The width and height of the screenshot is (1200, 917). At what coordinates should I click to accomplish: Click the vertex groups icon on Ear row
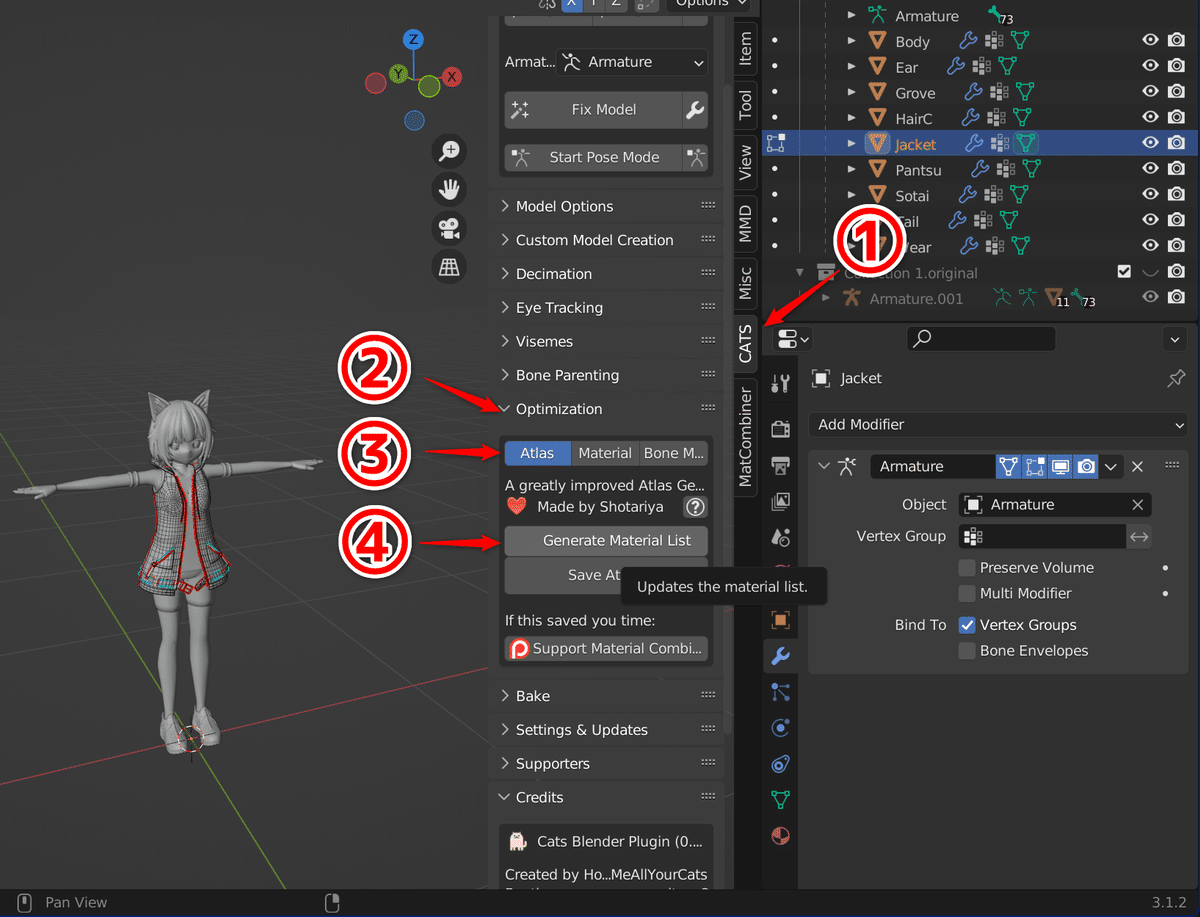(x=981, y=67)
